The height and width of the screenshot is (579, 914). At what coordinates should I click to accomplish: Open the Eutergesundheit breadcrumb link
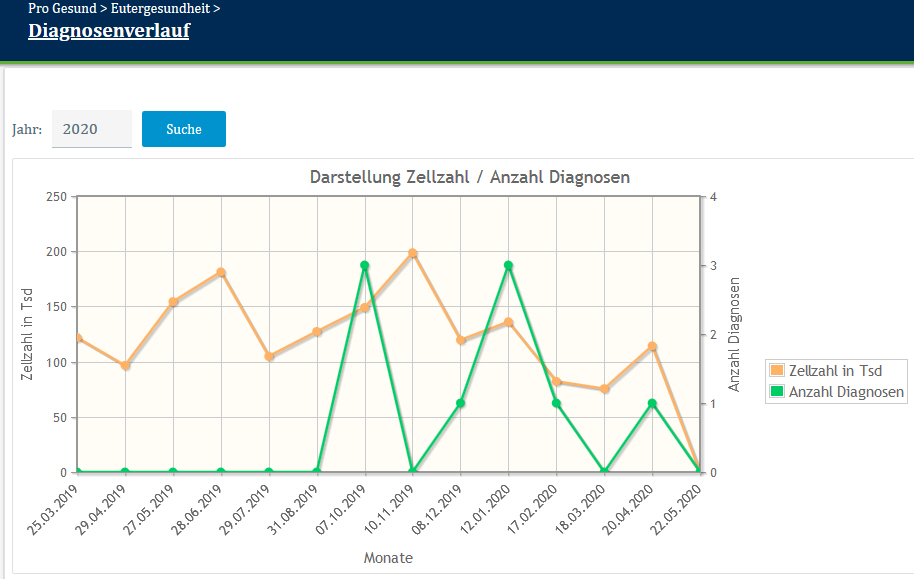(x=161, y=8)
